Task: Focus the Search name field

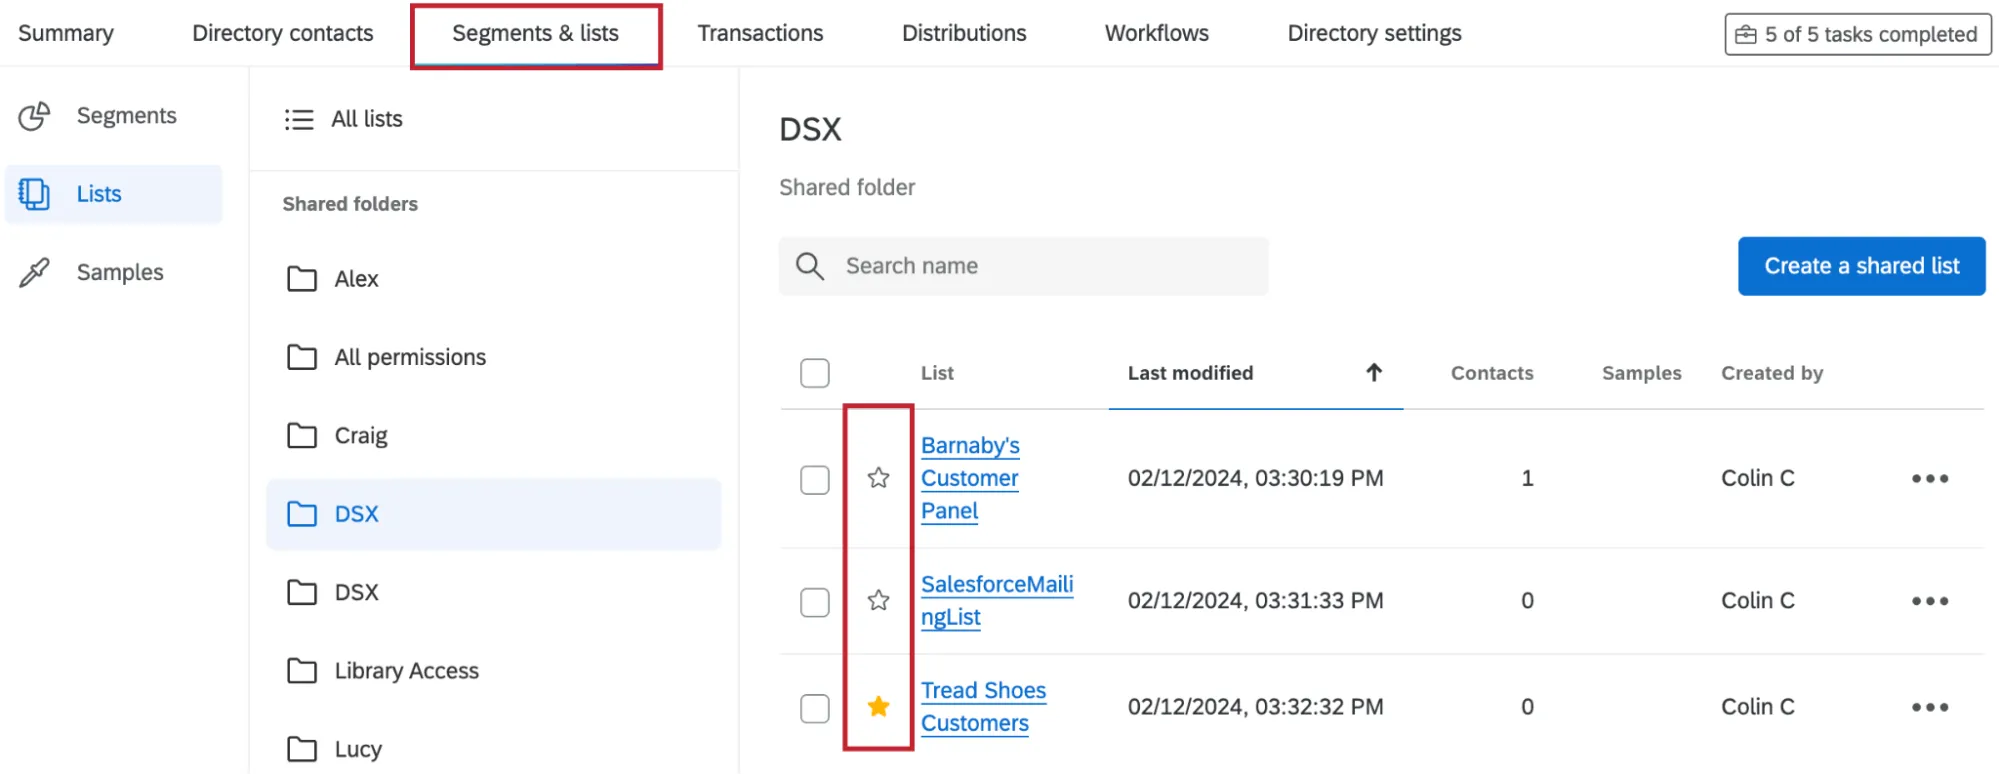Action: [x=1040, y=266]
